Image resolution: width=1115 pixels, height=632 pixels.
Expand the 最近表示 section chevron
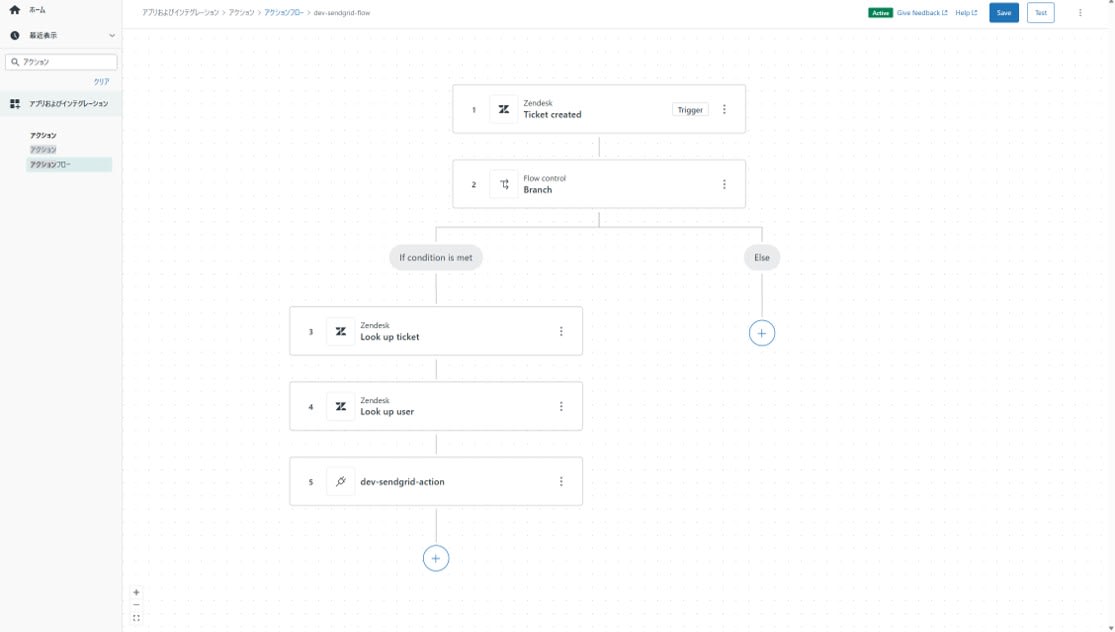(x=112, y=36)
